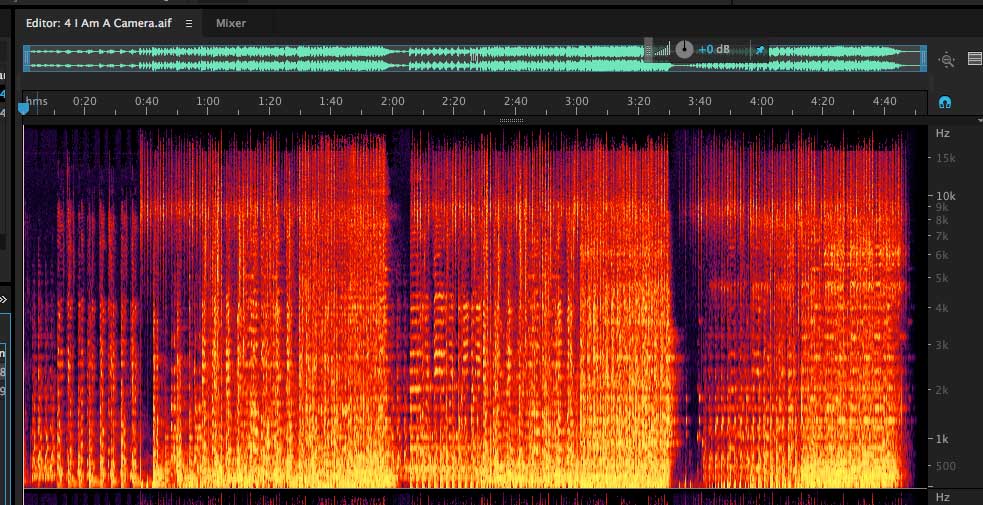The width and height of the screenshot is (983, 505).
Task: Click the 4:00 mark on the timeline ruler
Action: pyautogui.click(x=762, y=102)
